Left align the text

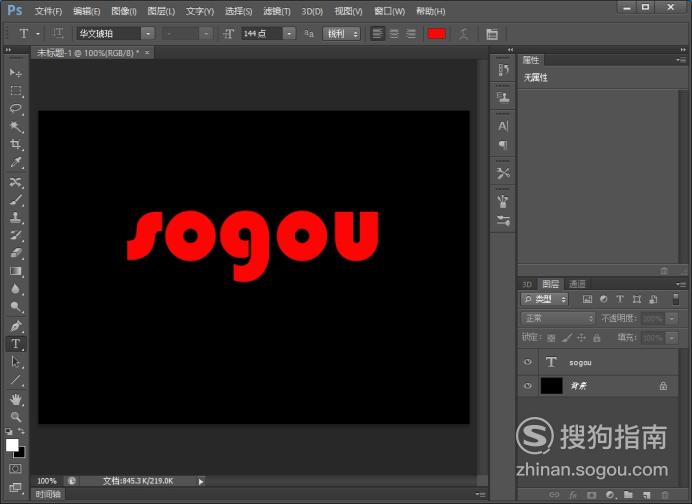(377, 34)
